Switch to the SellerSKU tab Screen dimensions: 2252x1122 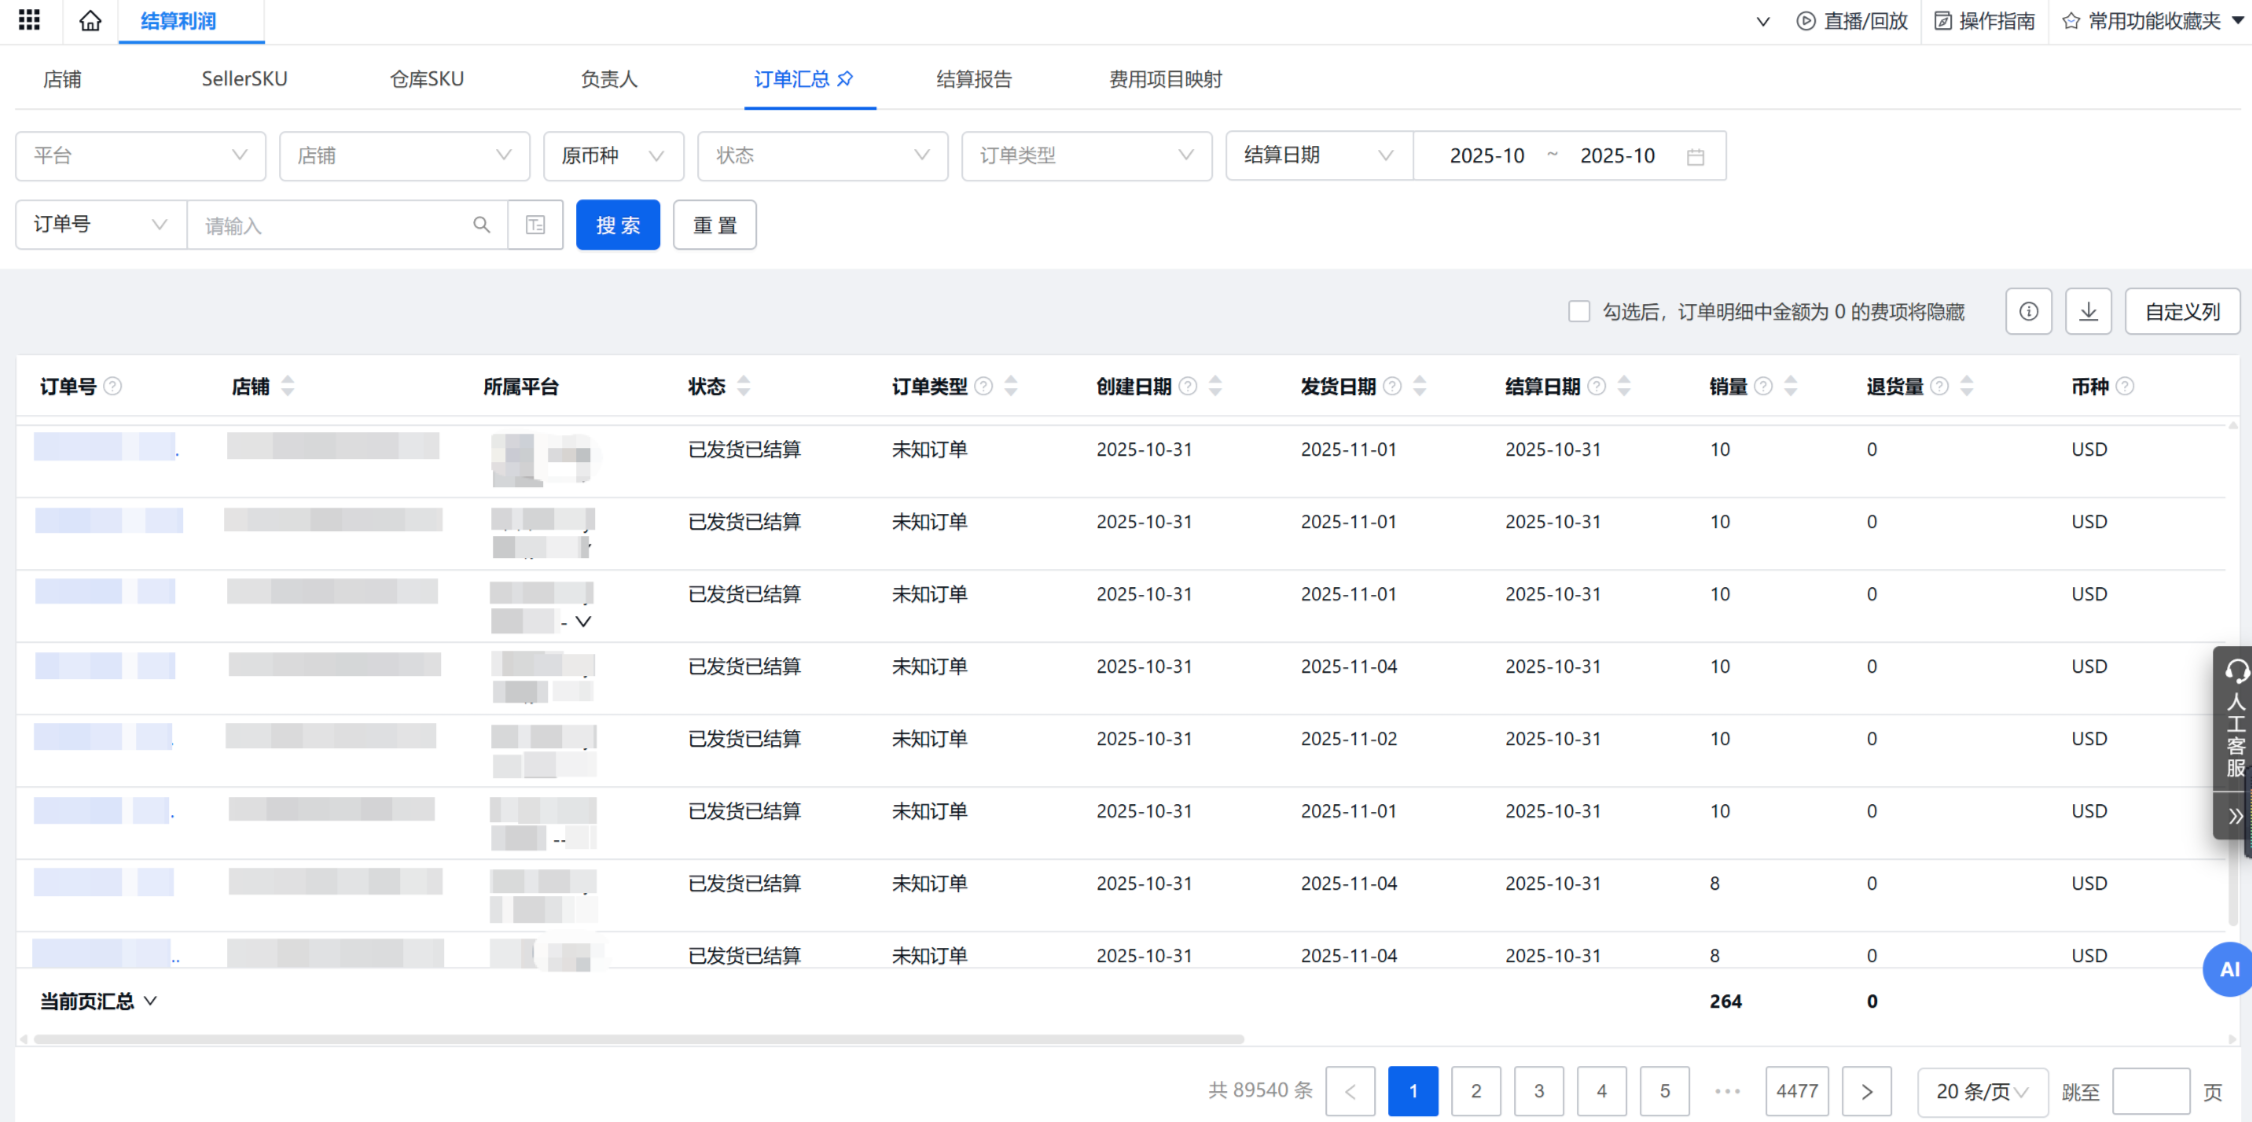[244, 79]
